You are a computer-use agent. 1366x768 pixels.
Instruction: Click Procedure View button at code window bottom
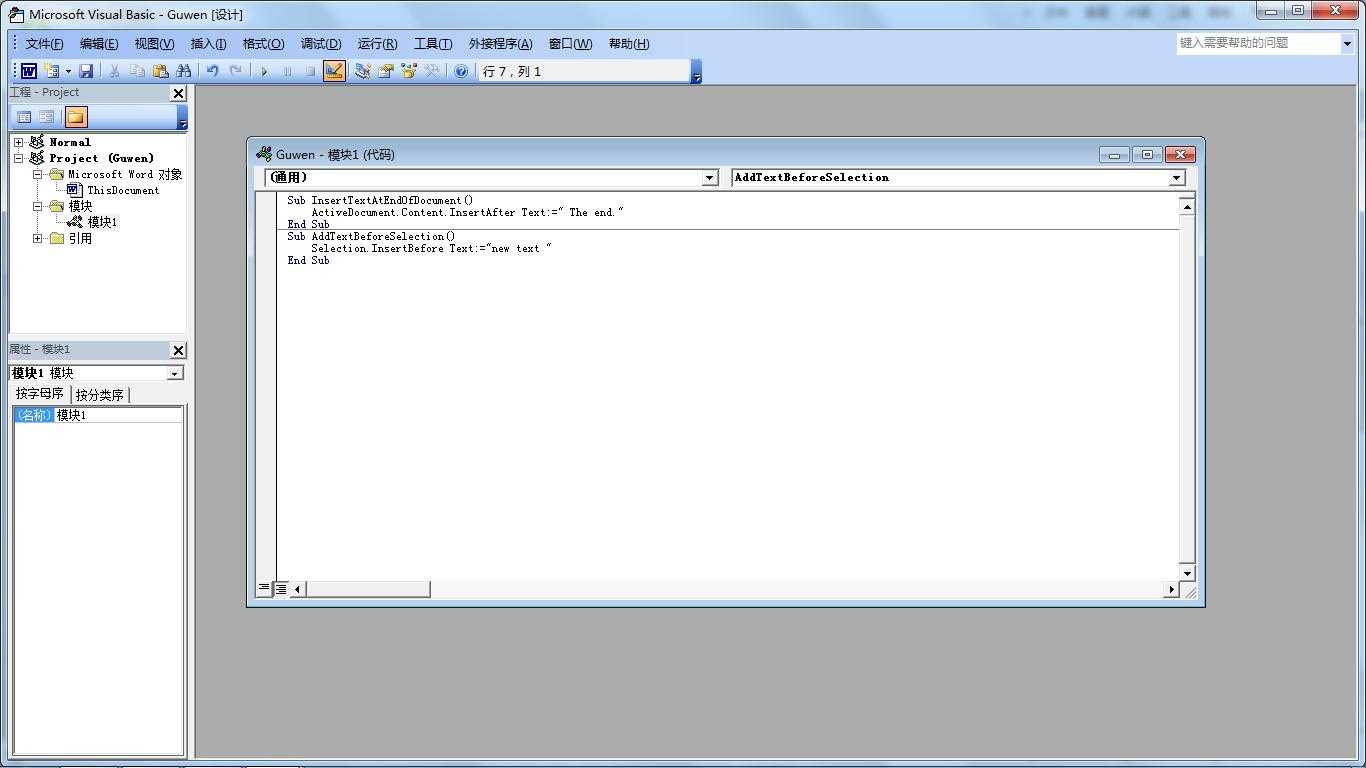264,589
